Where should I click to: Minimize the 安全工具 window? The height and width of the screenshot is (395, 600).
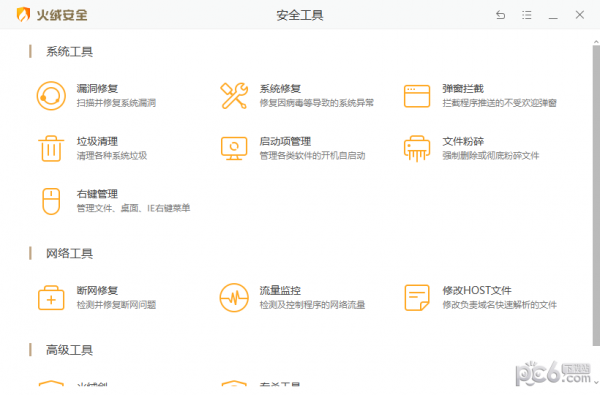(x=553, y=15)
